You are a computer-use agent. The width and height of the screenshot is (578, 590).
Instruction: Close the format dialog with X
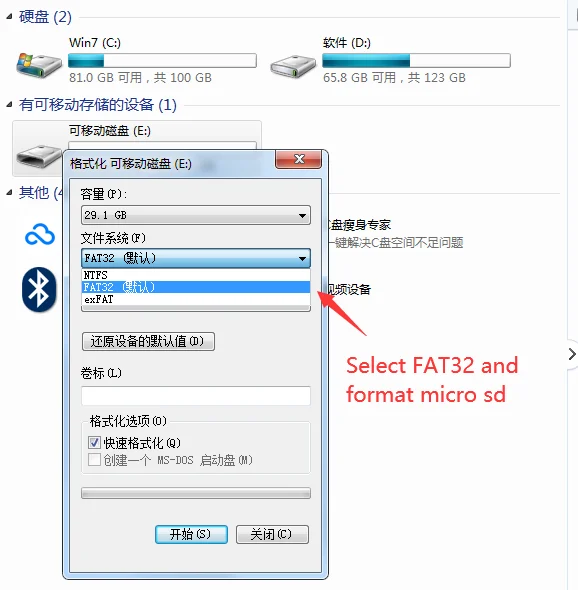pos(299,159)
